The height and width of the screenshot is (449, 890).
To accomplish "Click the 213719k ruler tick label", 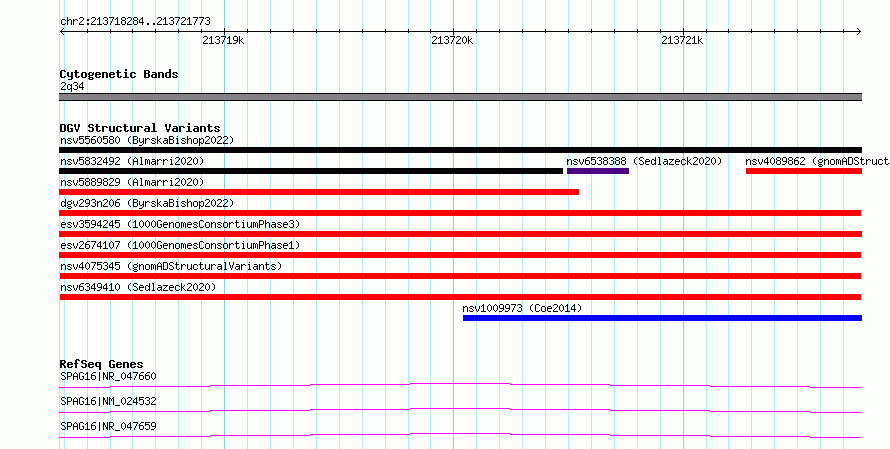I will pos(223,40).
